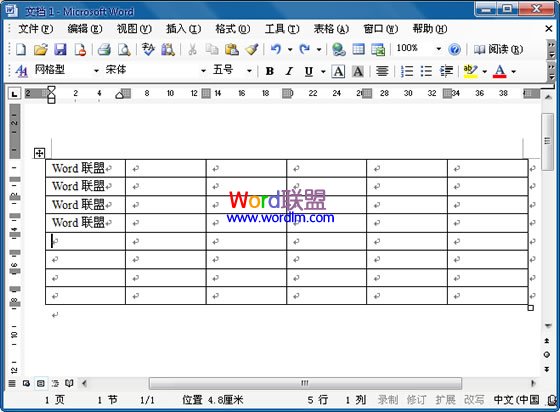560x412 pixels.
Task: Insert Excel worksheet icon
Action: tap(378, 49)
